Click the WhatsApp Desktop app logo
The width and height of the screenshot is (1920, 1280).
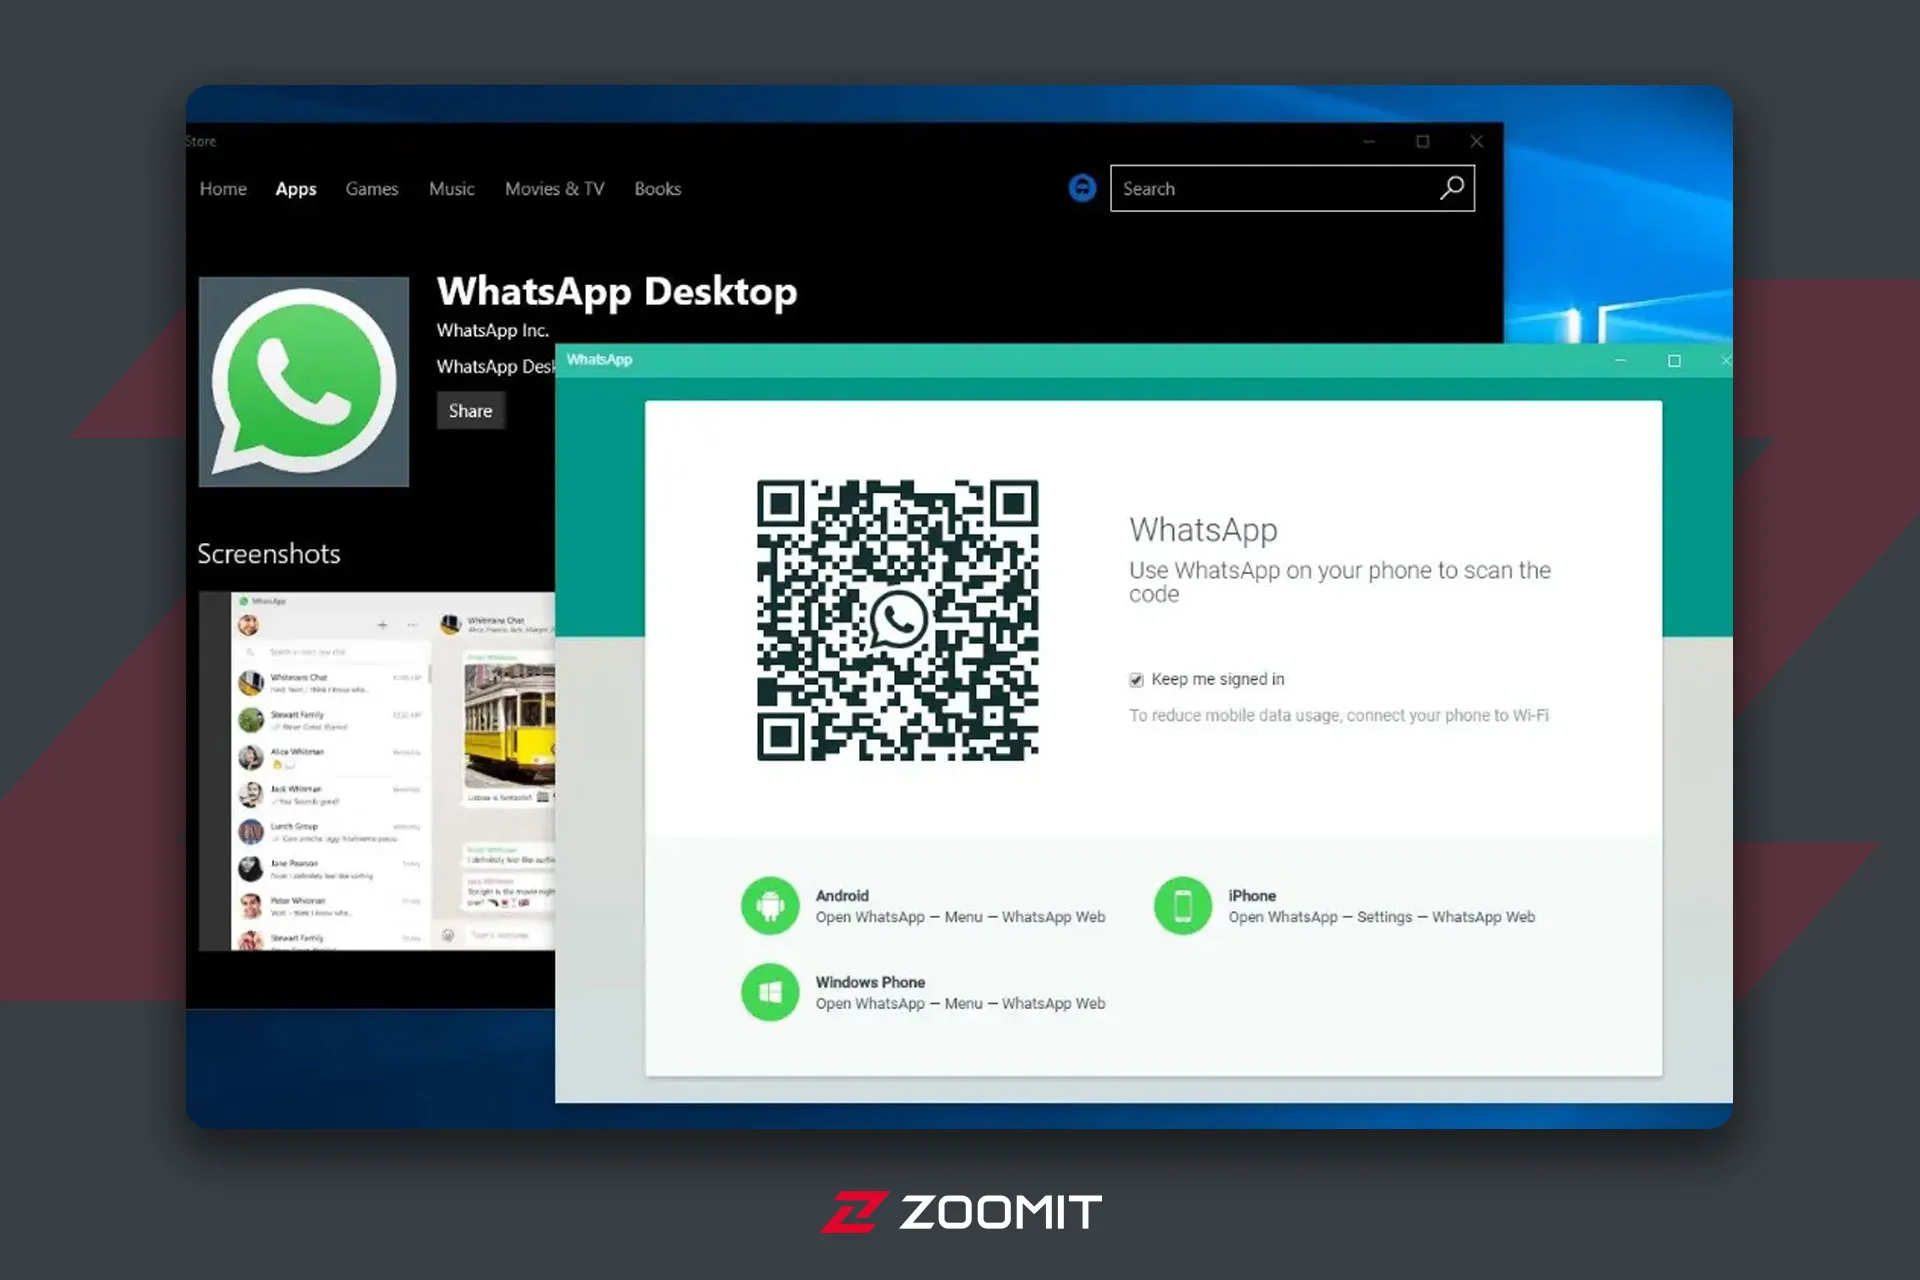[x=304, y=382]
